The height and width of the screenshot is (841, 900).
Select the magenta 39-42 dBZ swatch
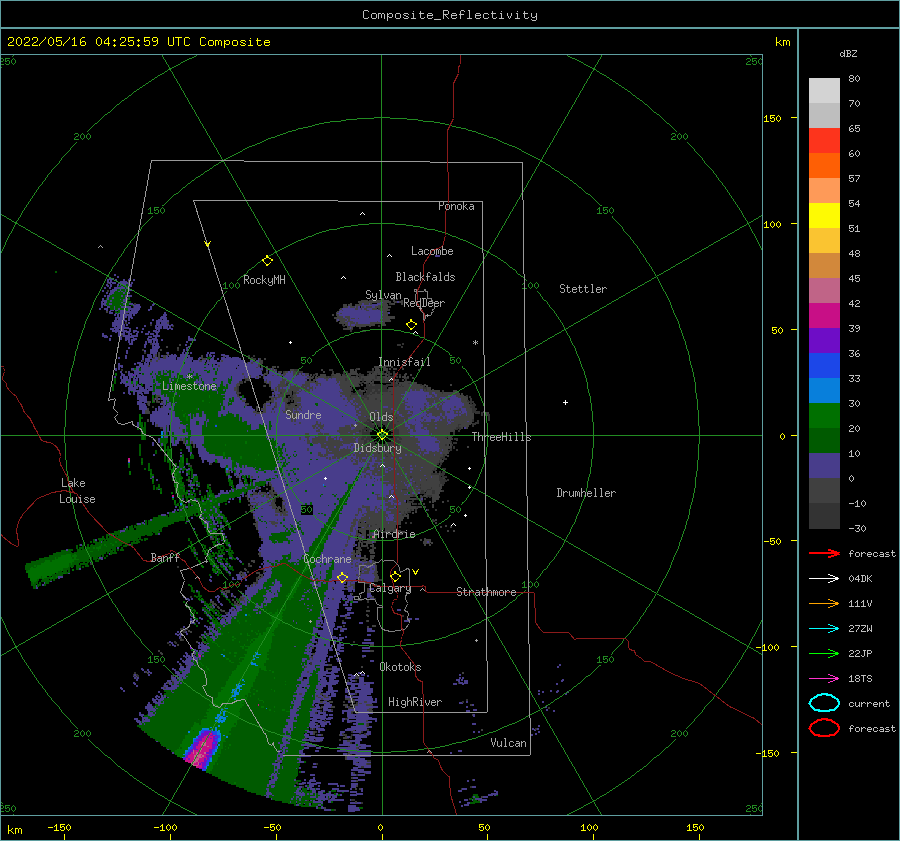click(x=824, y=316)
